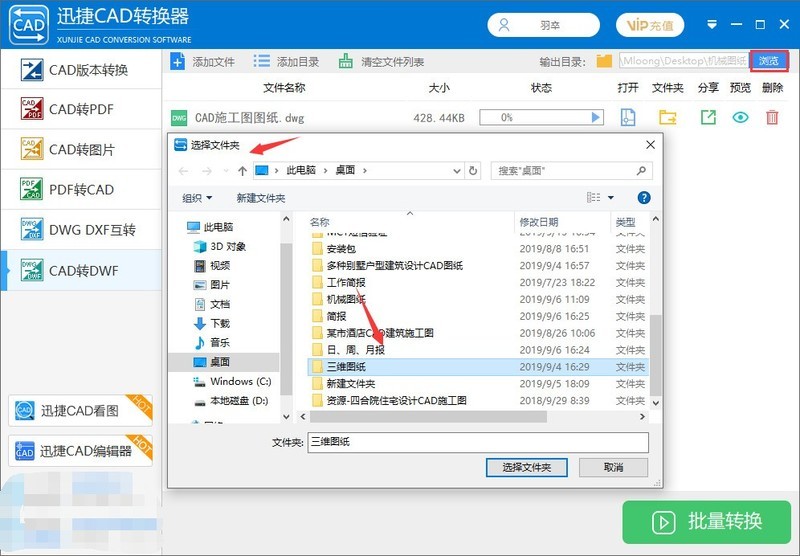Select the 机械图纸 folder in list
800x556 pixels.
click(x=345, y=299)
